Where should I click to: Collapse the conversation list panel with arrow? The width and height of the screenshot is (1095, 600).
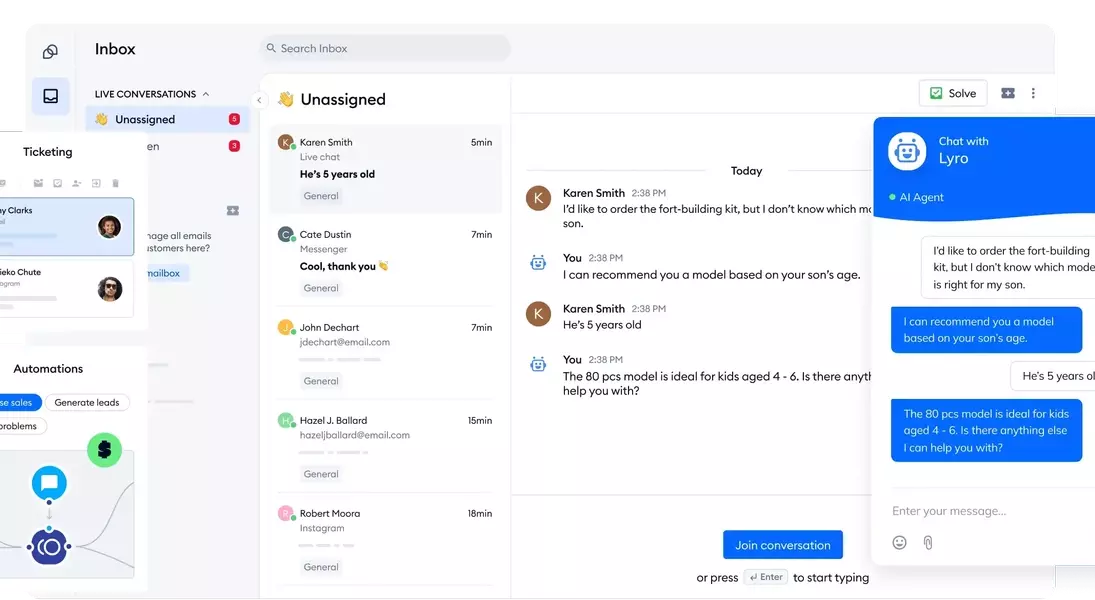tap(259, 100)
